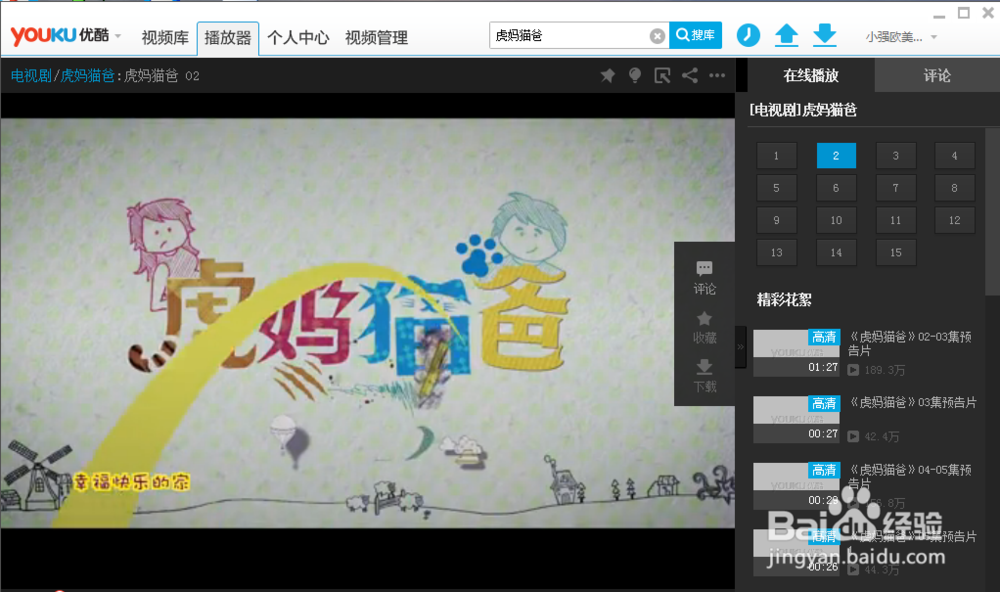Open the more options ellipsis
This screenshot has height=592, width=1000.
tap(717, 76)
